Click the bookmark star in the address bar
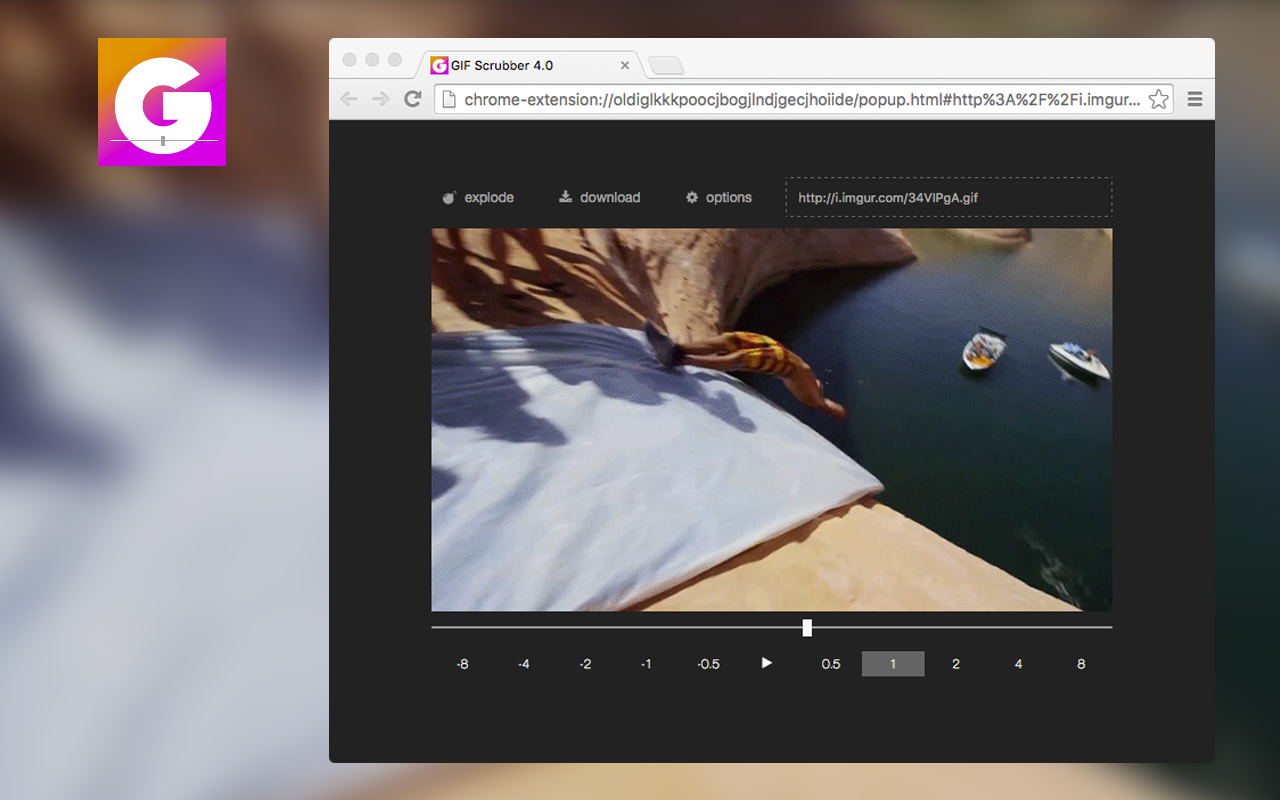Viewport: 1280px width, 800px height. pyautogui.click(x=1158, y=99)
